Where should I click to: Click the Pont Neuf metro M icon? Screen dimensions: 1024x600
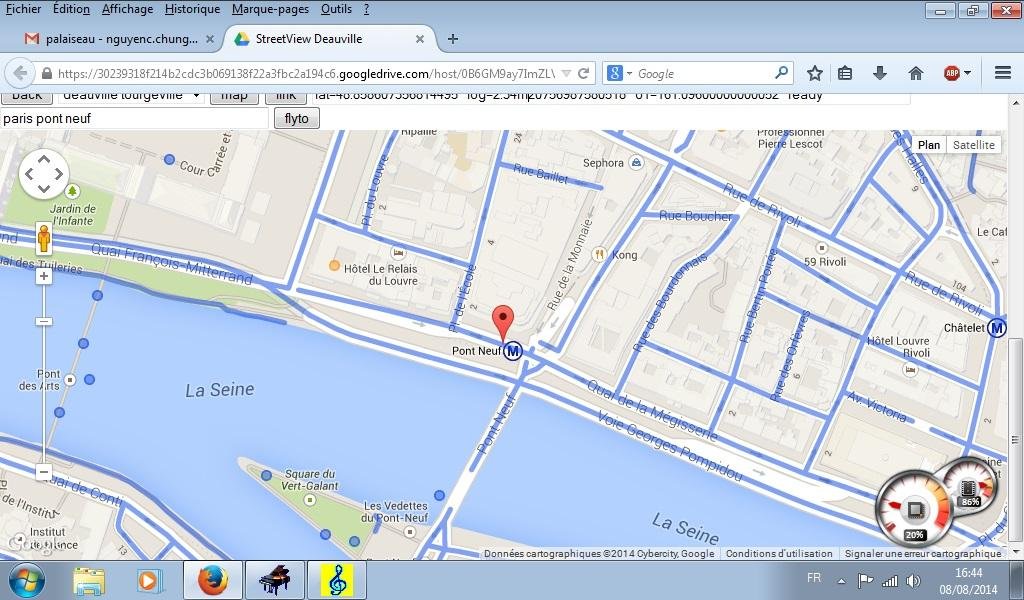click(x=514, y=352)
